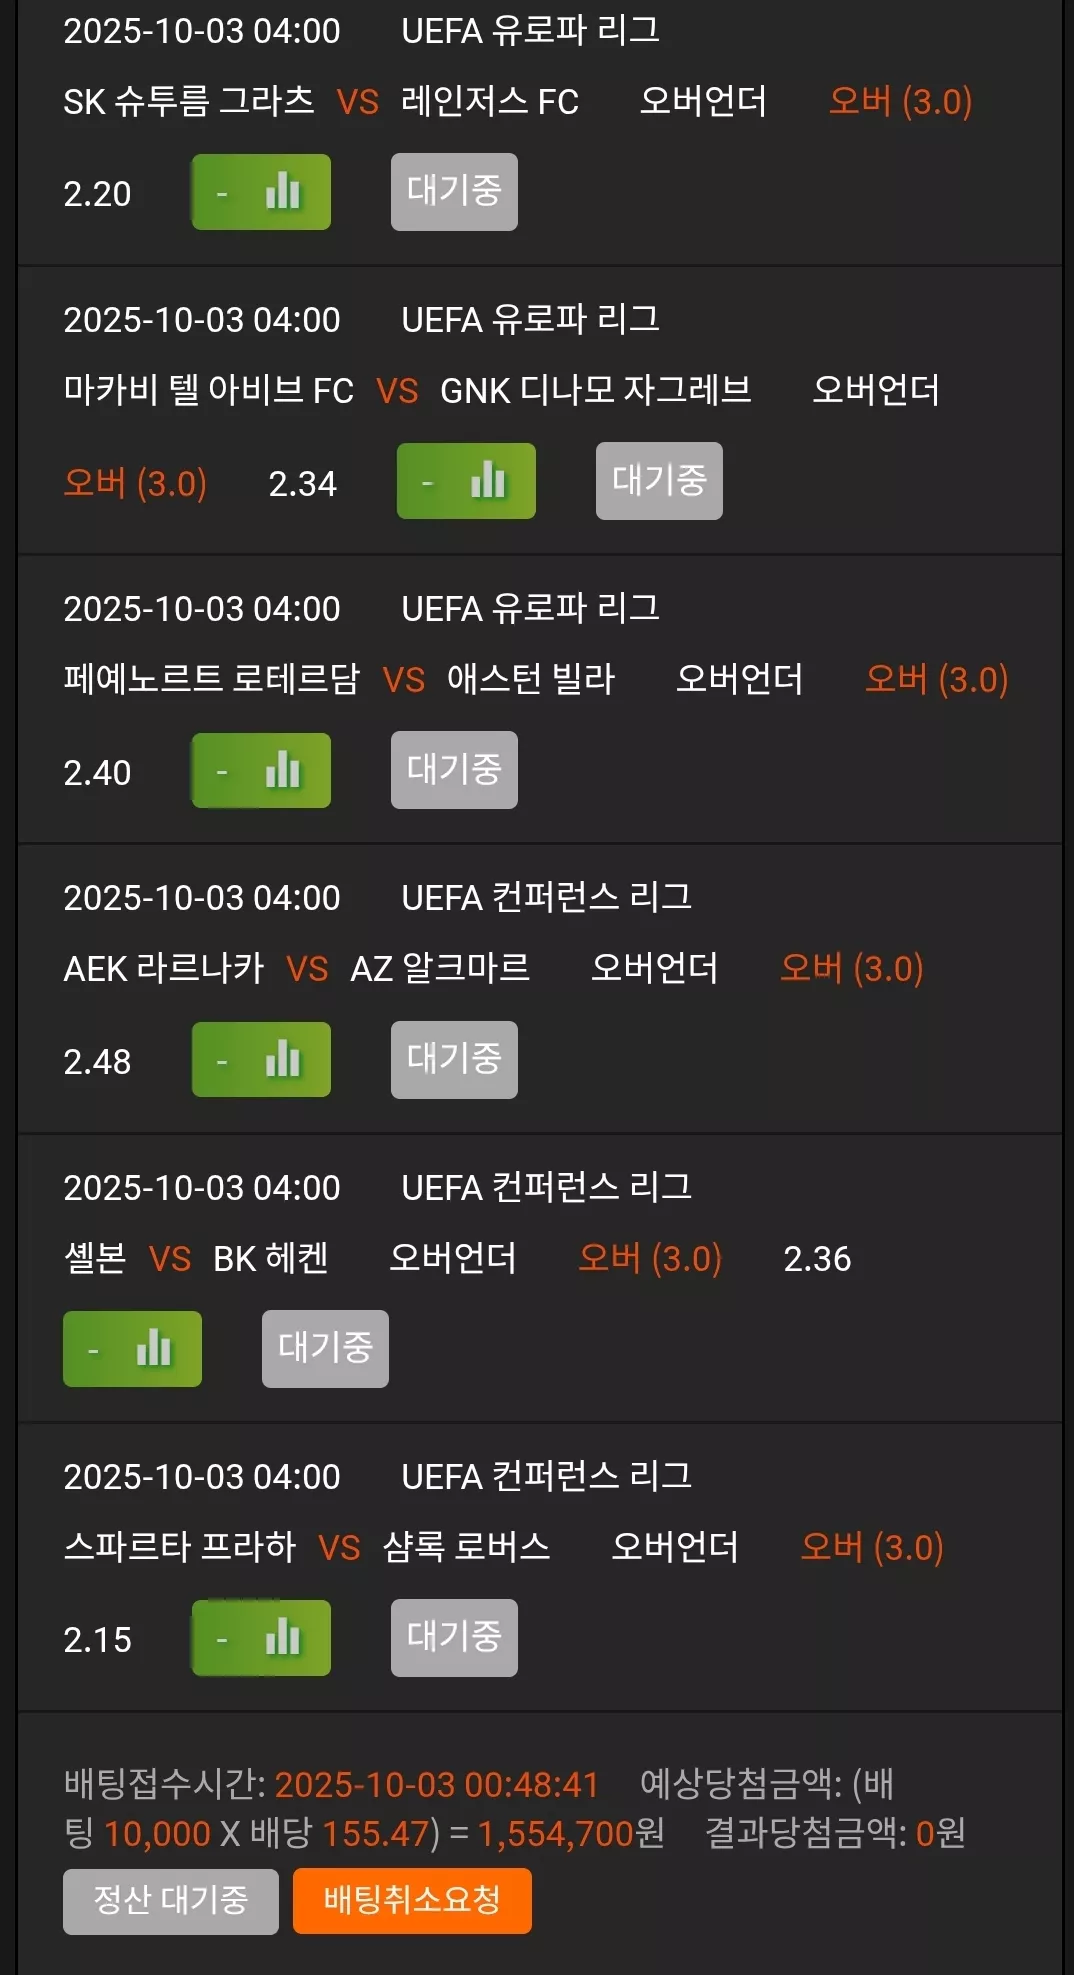Click the 정산 대기중 button
This screenshot has width=1074, height=1975.
pos(171,1901)
